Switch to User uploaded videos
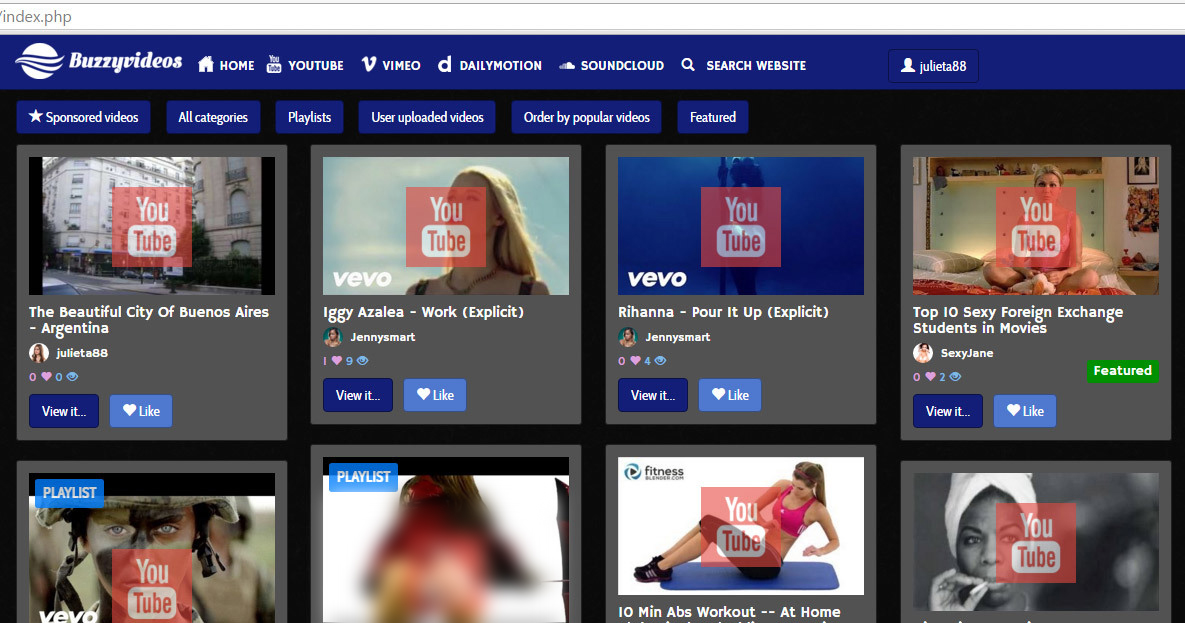 [427, 117]
